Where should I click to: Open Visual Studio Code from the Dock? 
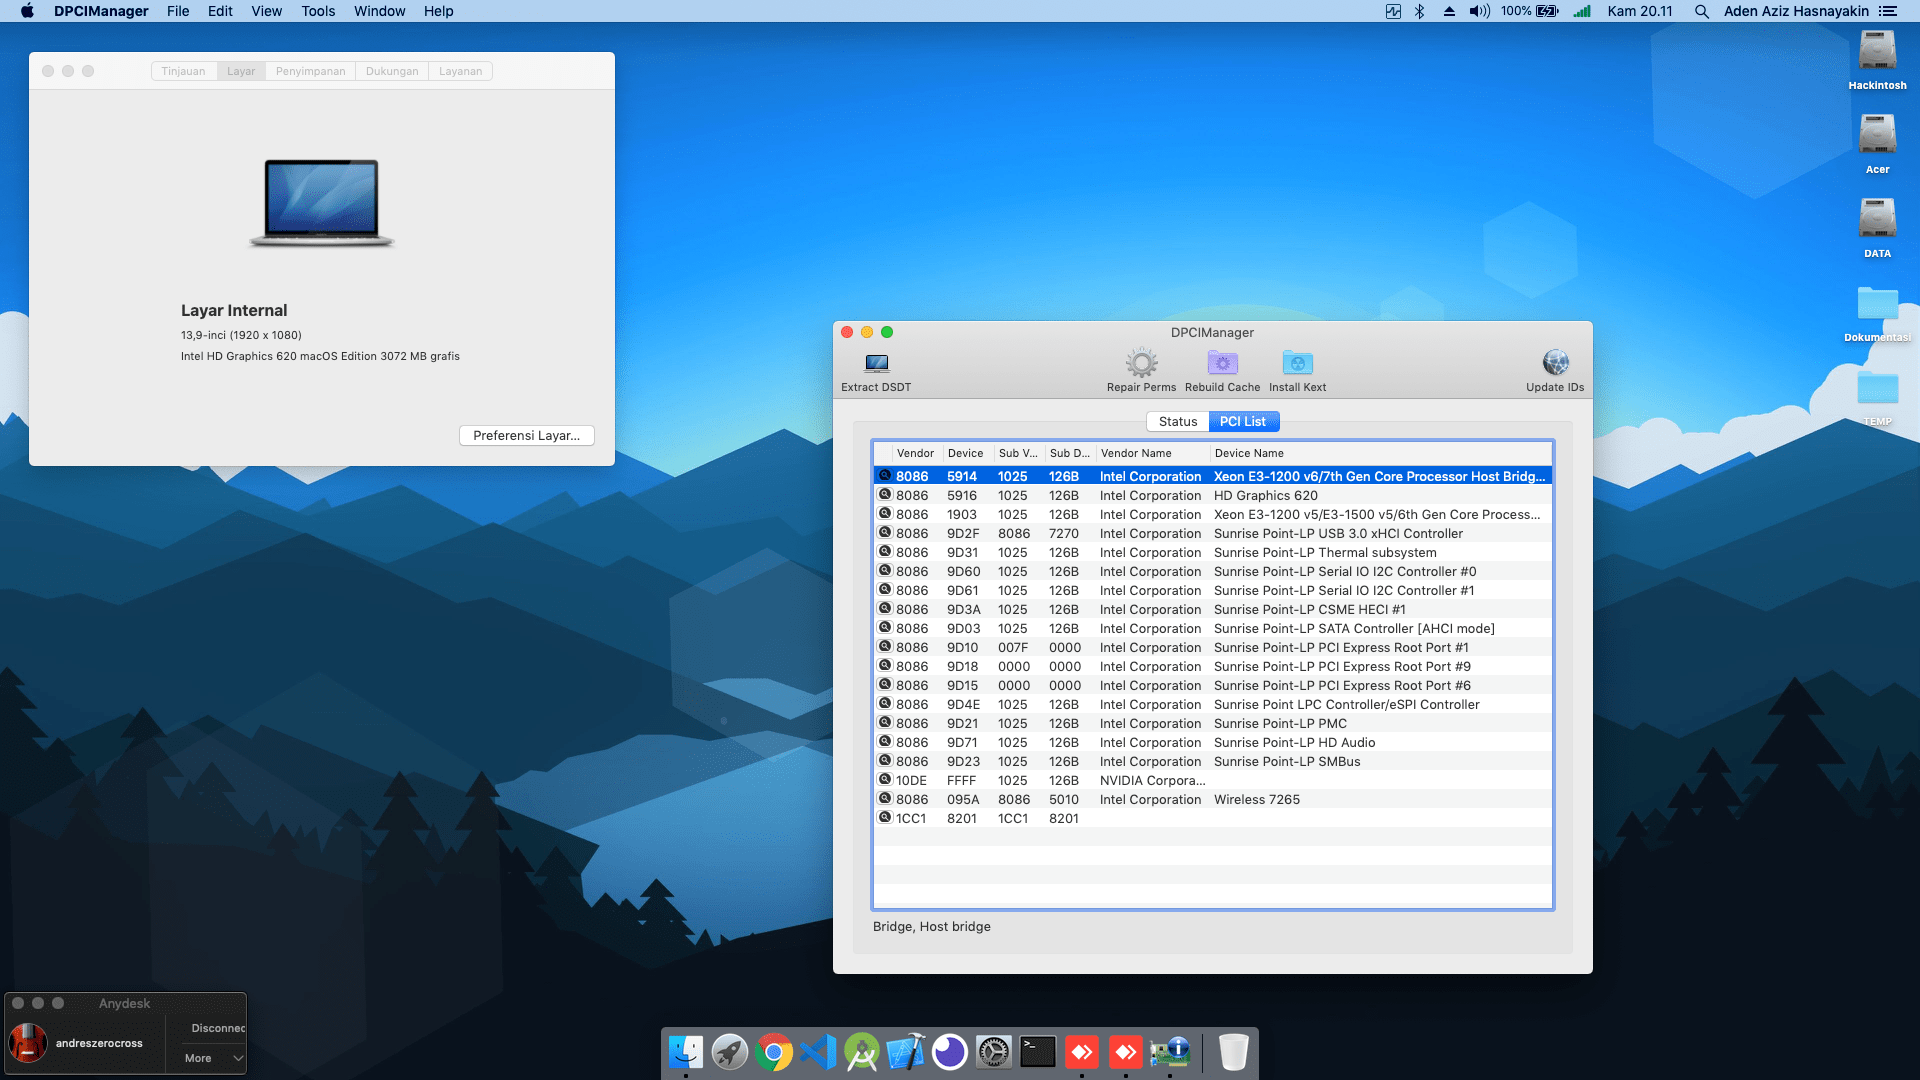[818, 1052]
